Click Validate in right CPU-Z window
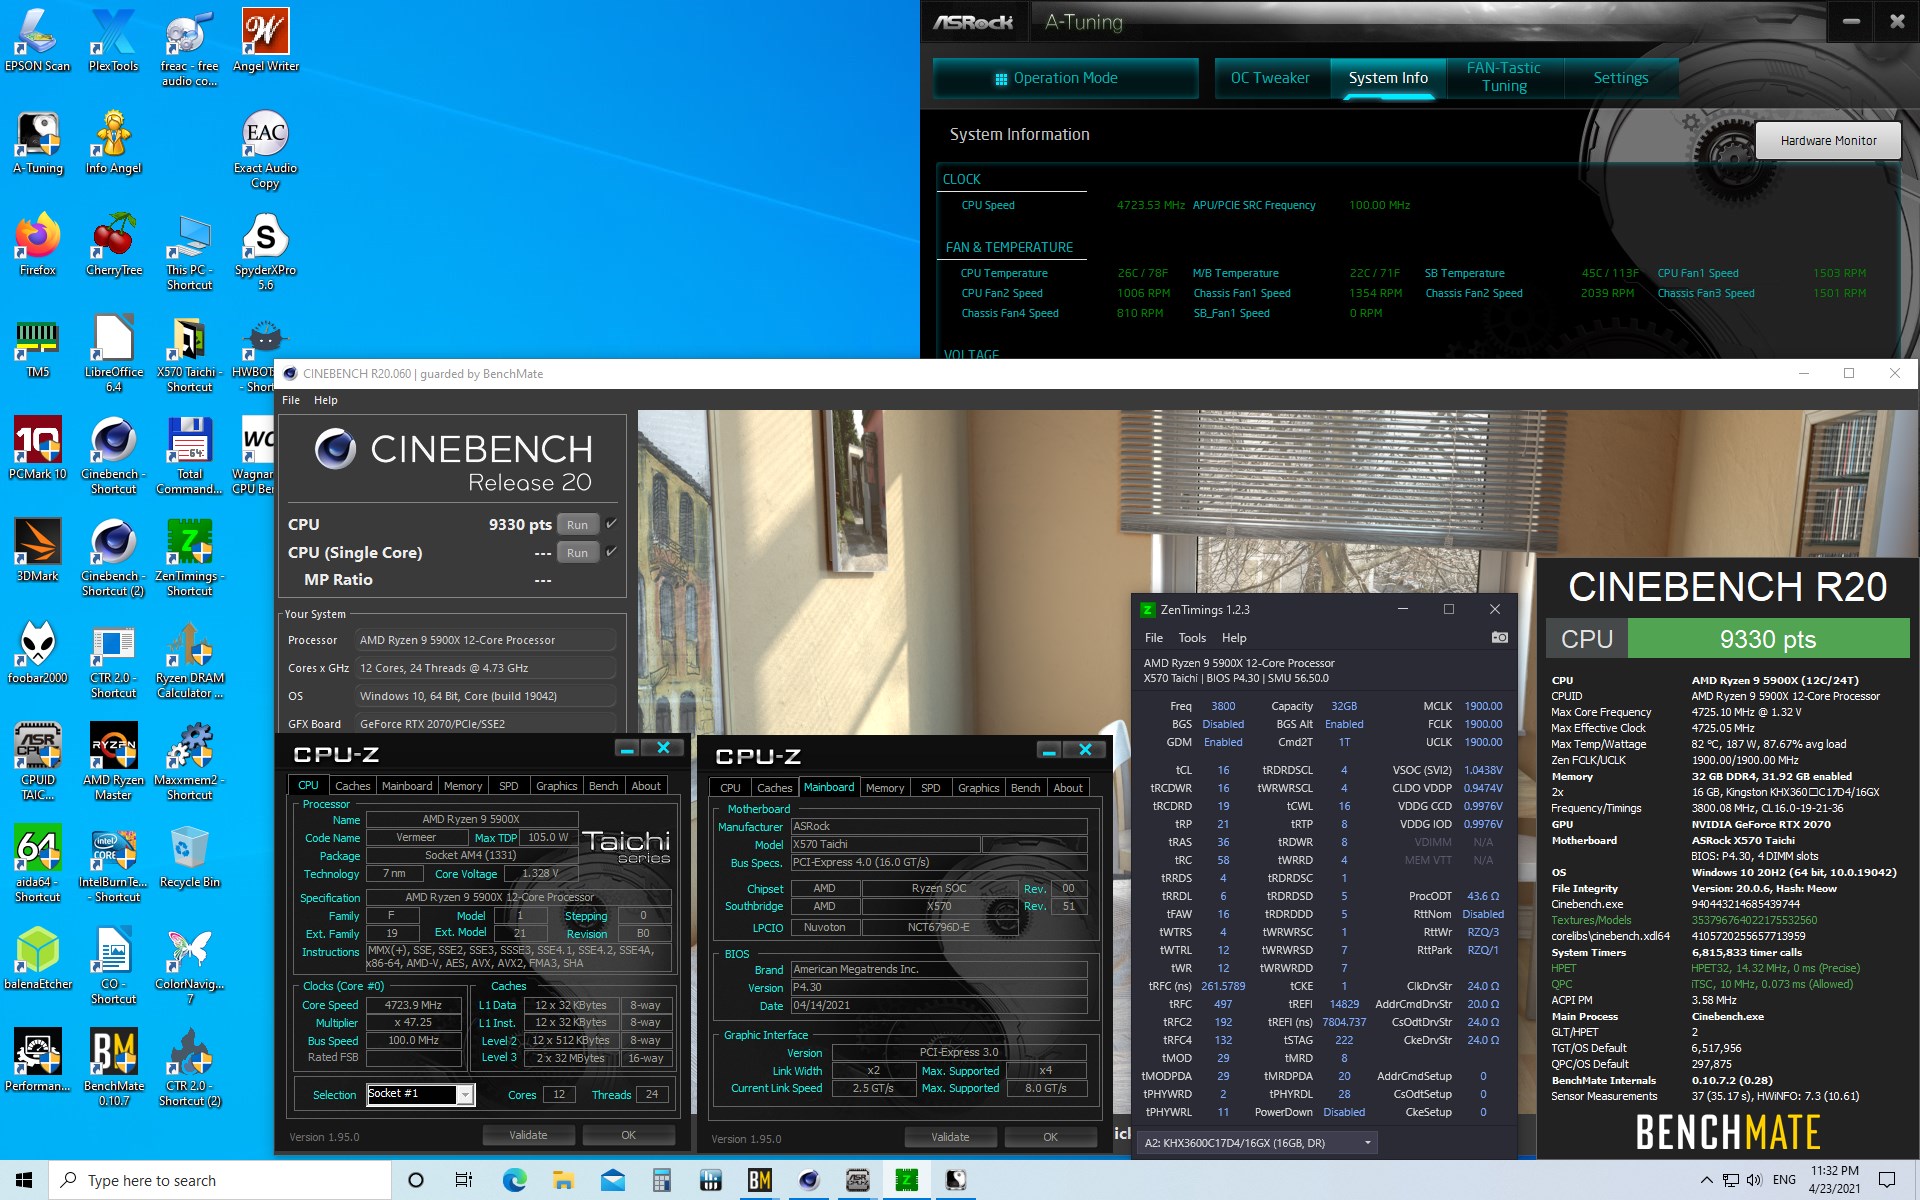1920x1200 pixels. 950,1137
